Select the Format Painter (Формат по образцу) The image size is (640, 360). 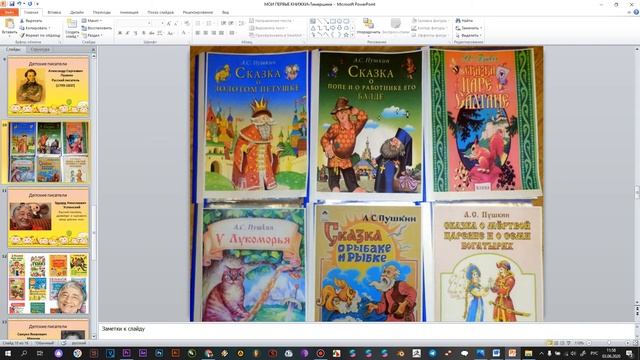tap(40, 36)
